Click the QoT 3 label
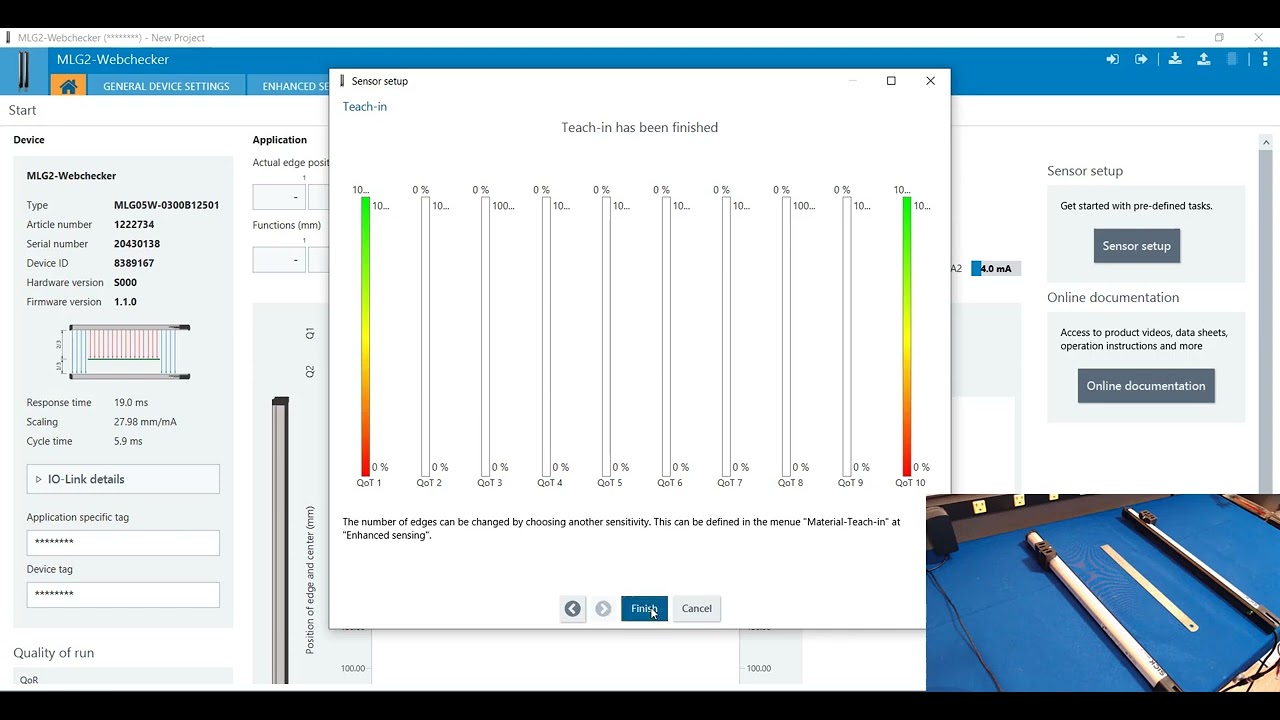The image size is (1280, 720). pos(490,483)
